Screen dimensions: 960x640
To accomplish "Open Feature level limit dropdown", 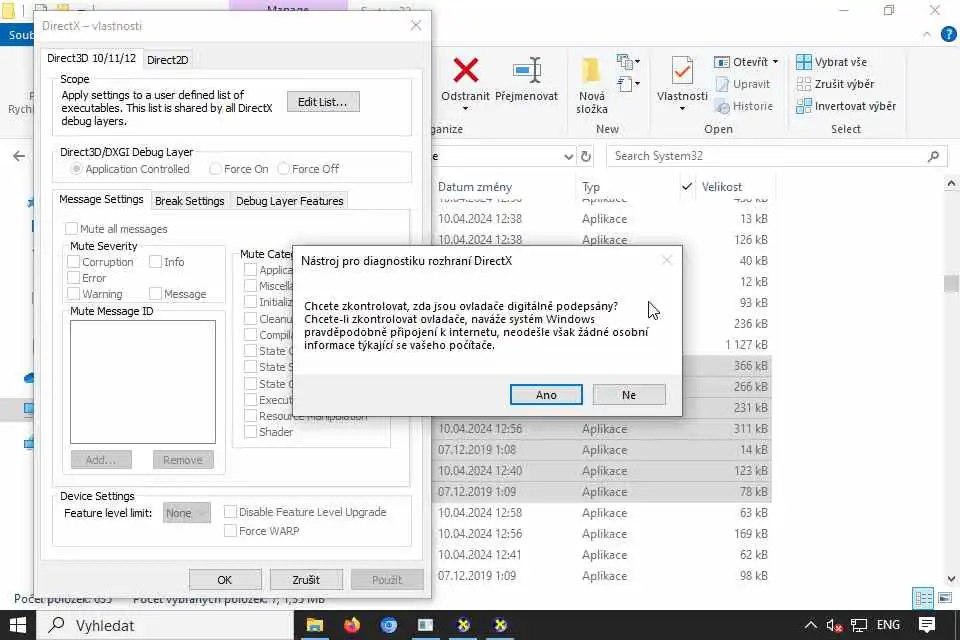I will (x=187, y=513).
